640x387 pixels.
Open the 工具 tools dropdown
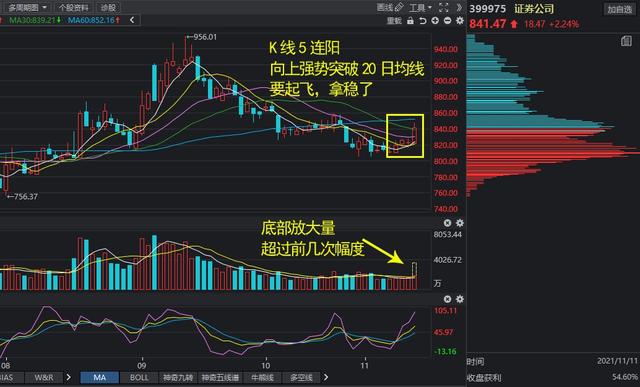420,7
